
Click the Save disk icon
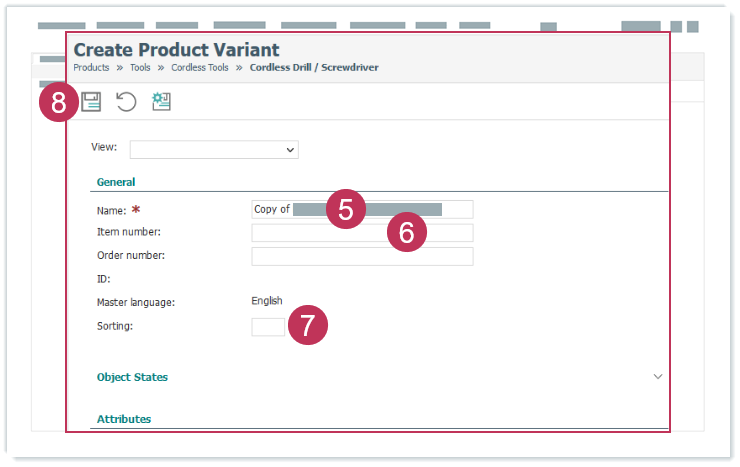pos(92,101)
